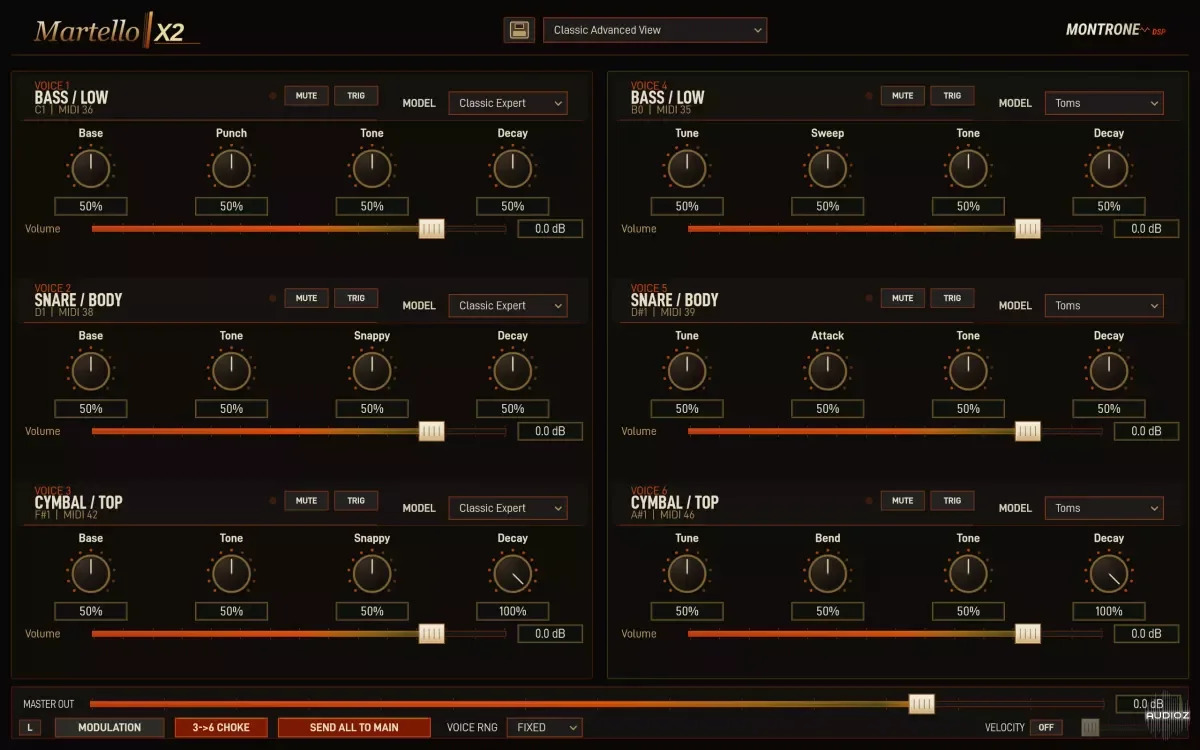Open Voice 4 Toms model dropdown
The image size is (1200, 750).
(1104, 103)
